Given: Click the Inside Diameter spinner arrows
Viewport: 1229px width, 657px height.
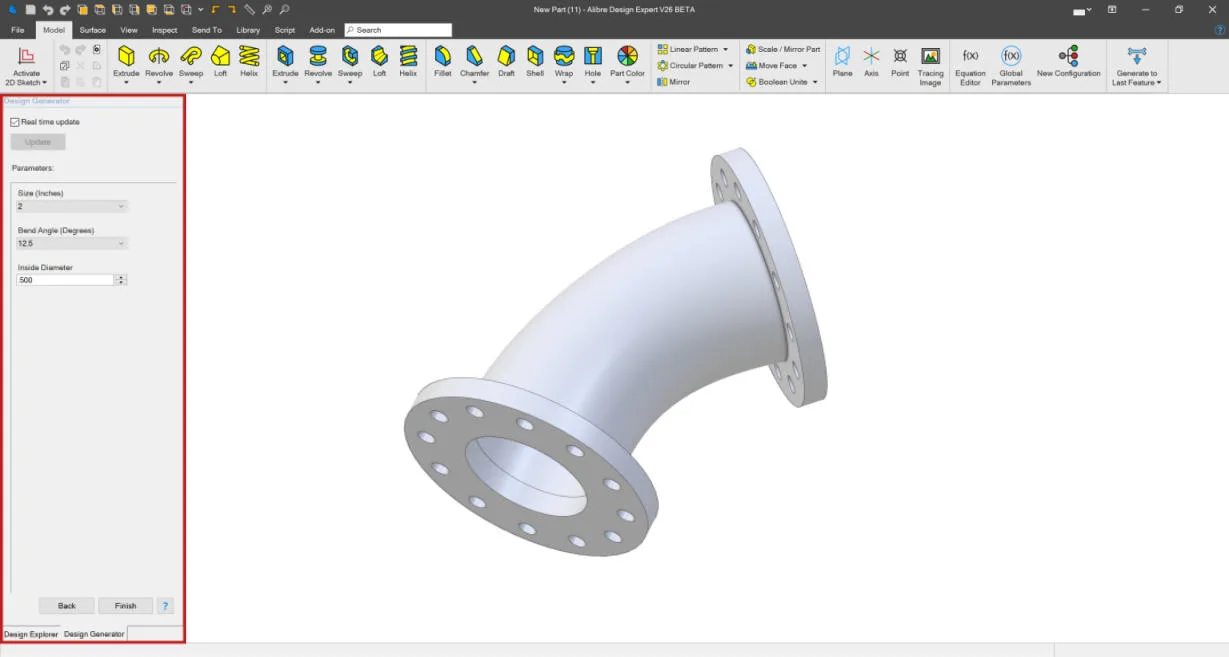Looking at the screenshot, I should point(121,280).
